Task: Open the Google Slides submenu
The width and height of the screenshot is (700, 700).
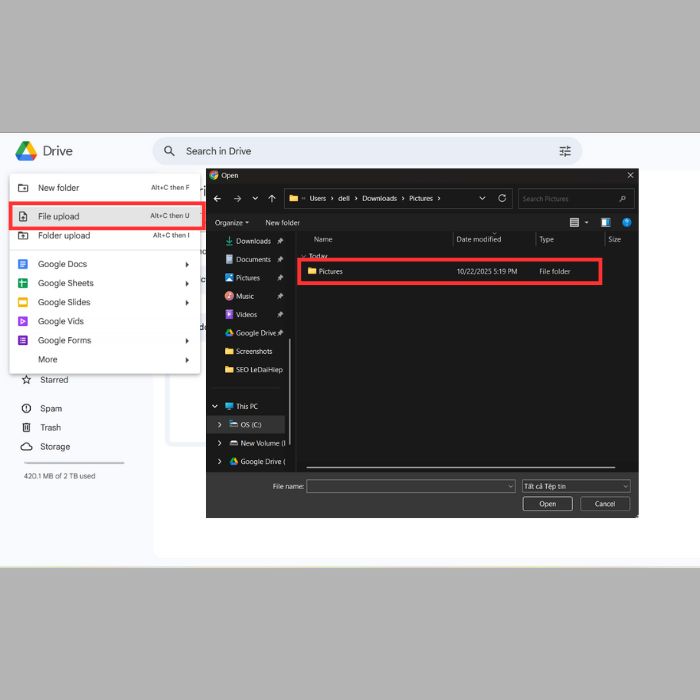Action: click(x=104, y=302)
